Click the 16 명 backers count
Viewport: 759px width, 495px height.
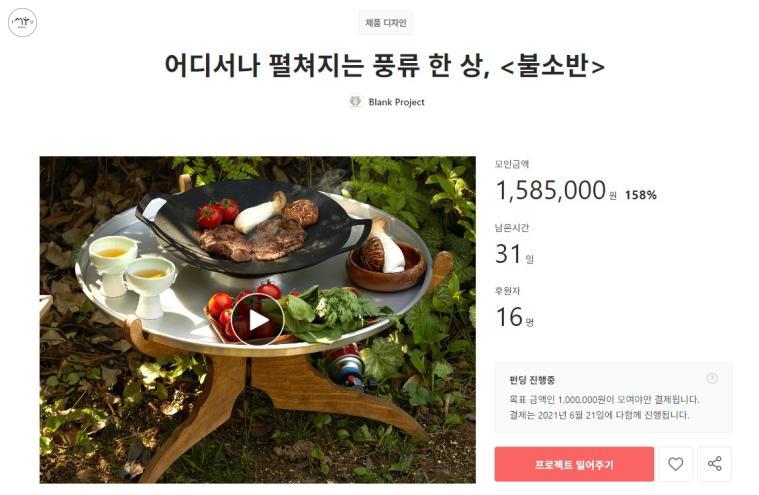coord(515,317)
